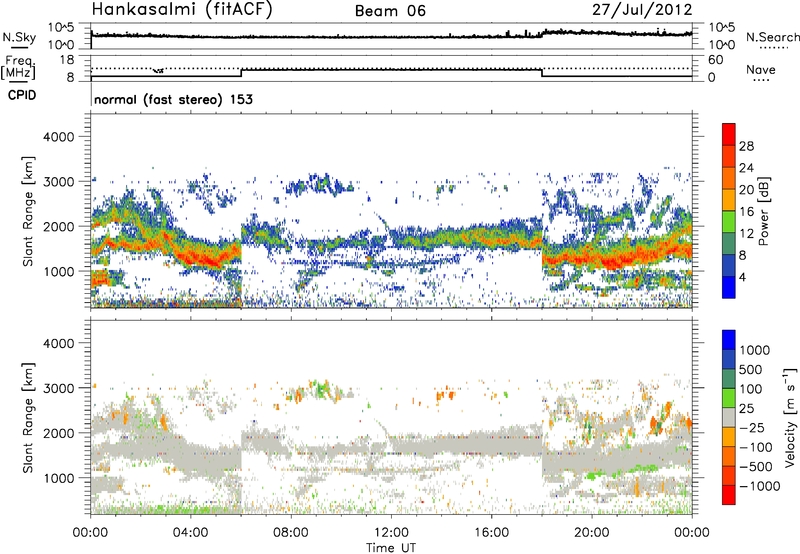Click the '-1000' velocity colorbar tick
This screenshot has width=800, height=554.
[759, 486]
